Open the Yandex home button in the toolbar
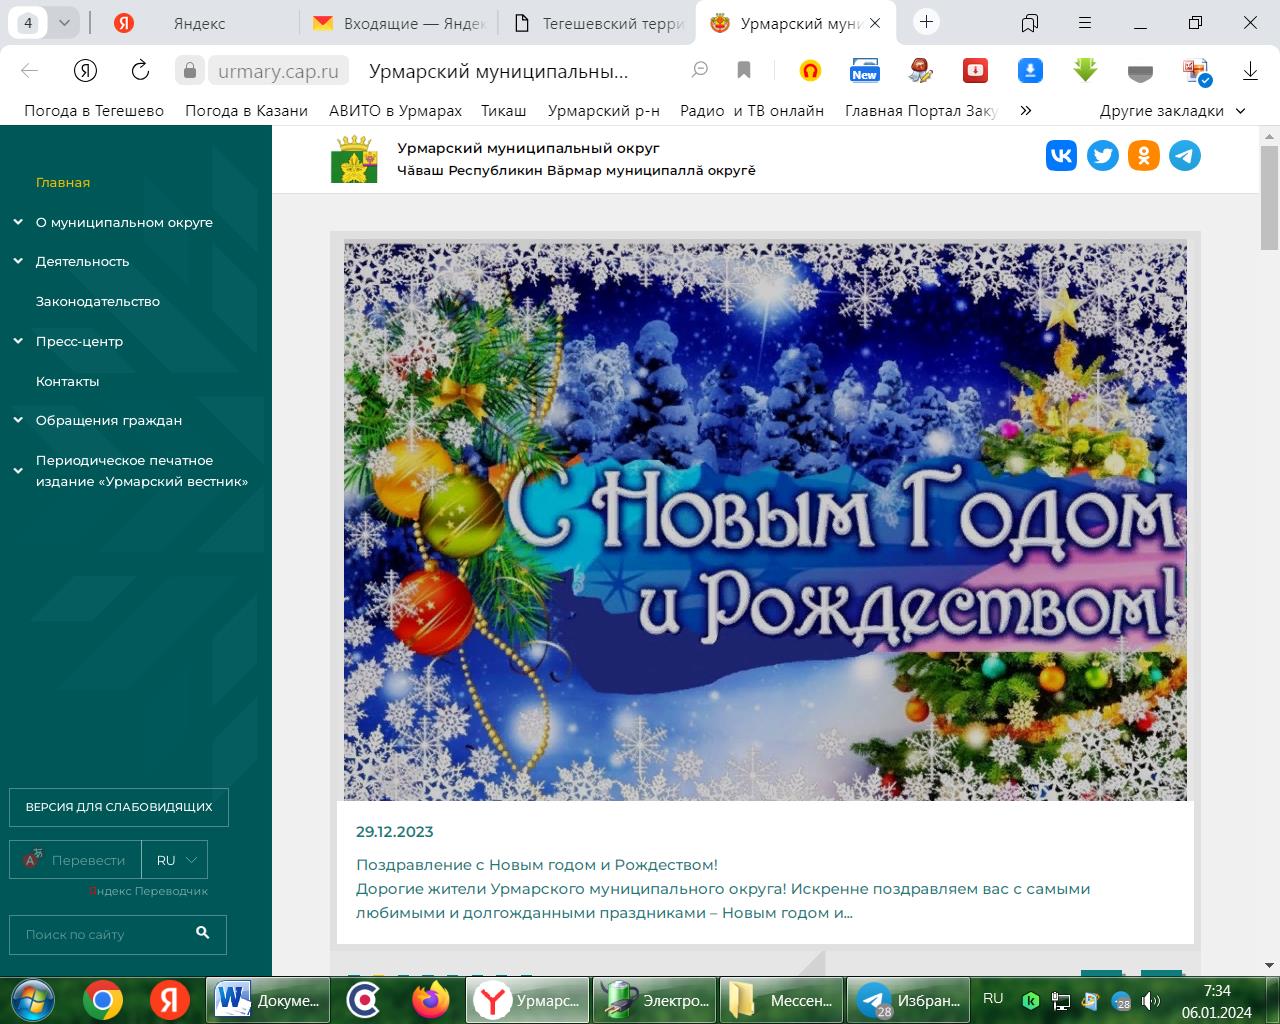1280x1024 pixels. point(85,70)
